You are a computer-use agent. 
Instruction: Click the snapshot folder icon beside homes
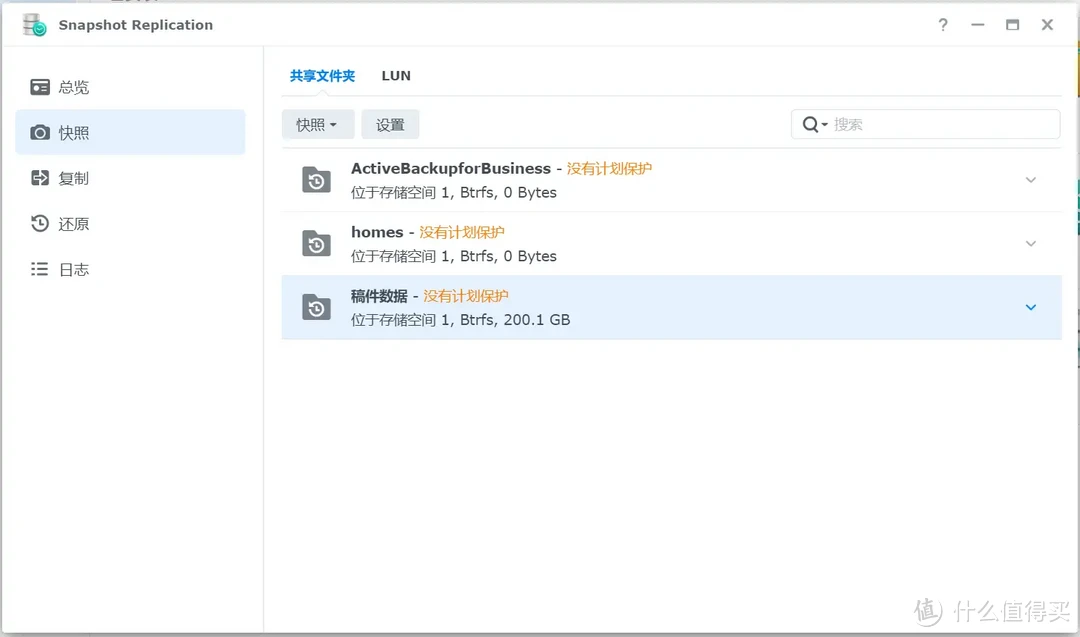[x=316, y=243]
